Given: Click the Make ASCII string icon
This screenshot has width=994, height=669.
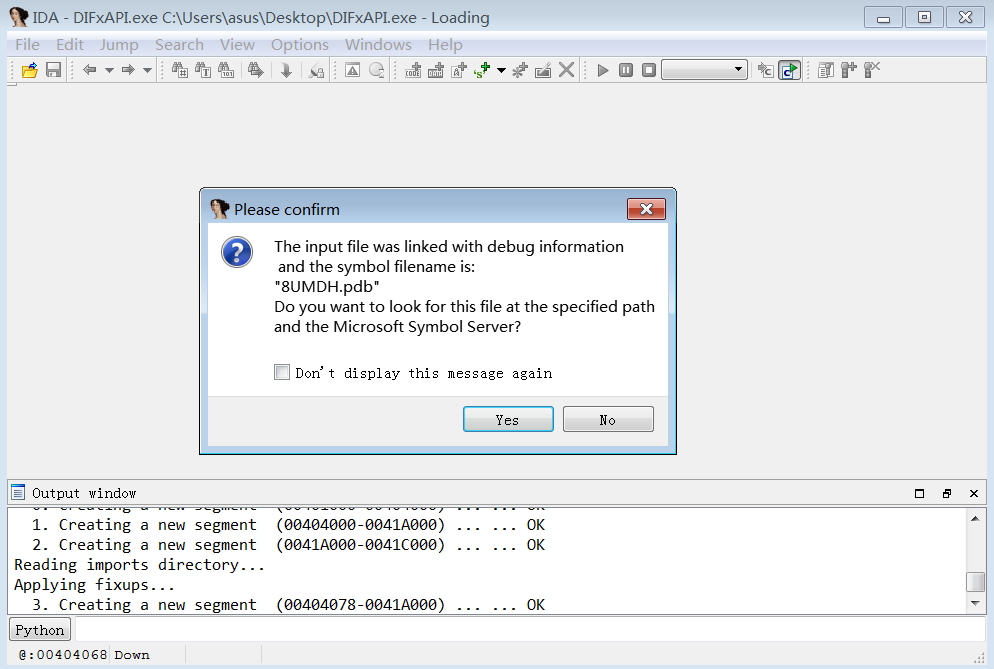Looking at the screenshot, I should point(458,70).
